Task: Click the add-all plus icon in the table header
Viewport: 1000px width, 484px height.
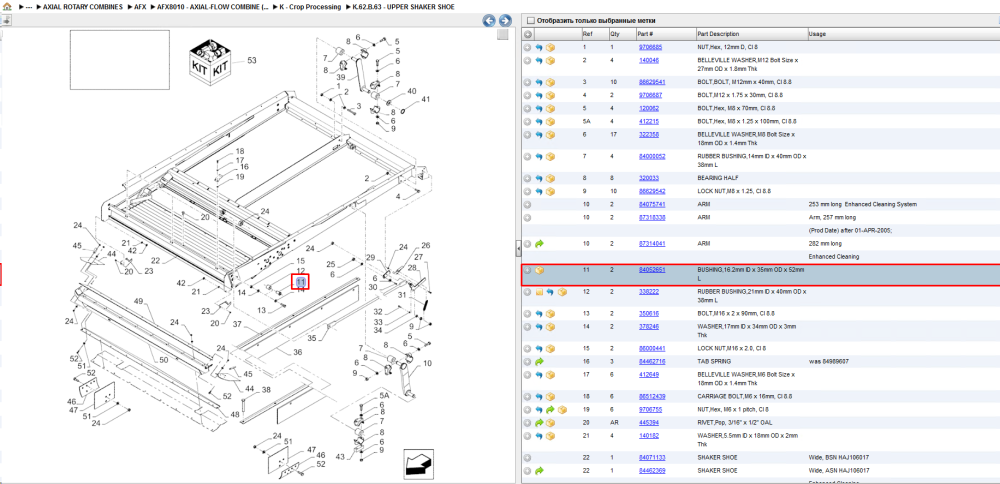Action: (x=528, y=34)
